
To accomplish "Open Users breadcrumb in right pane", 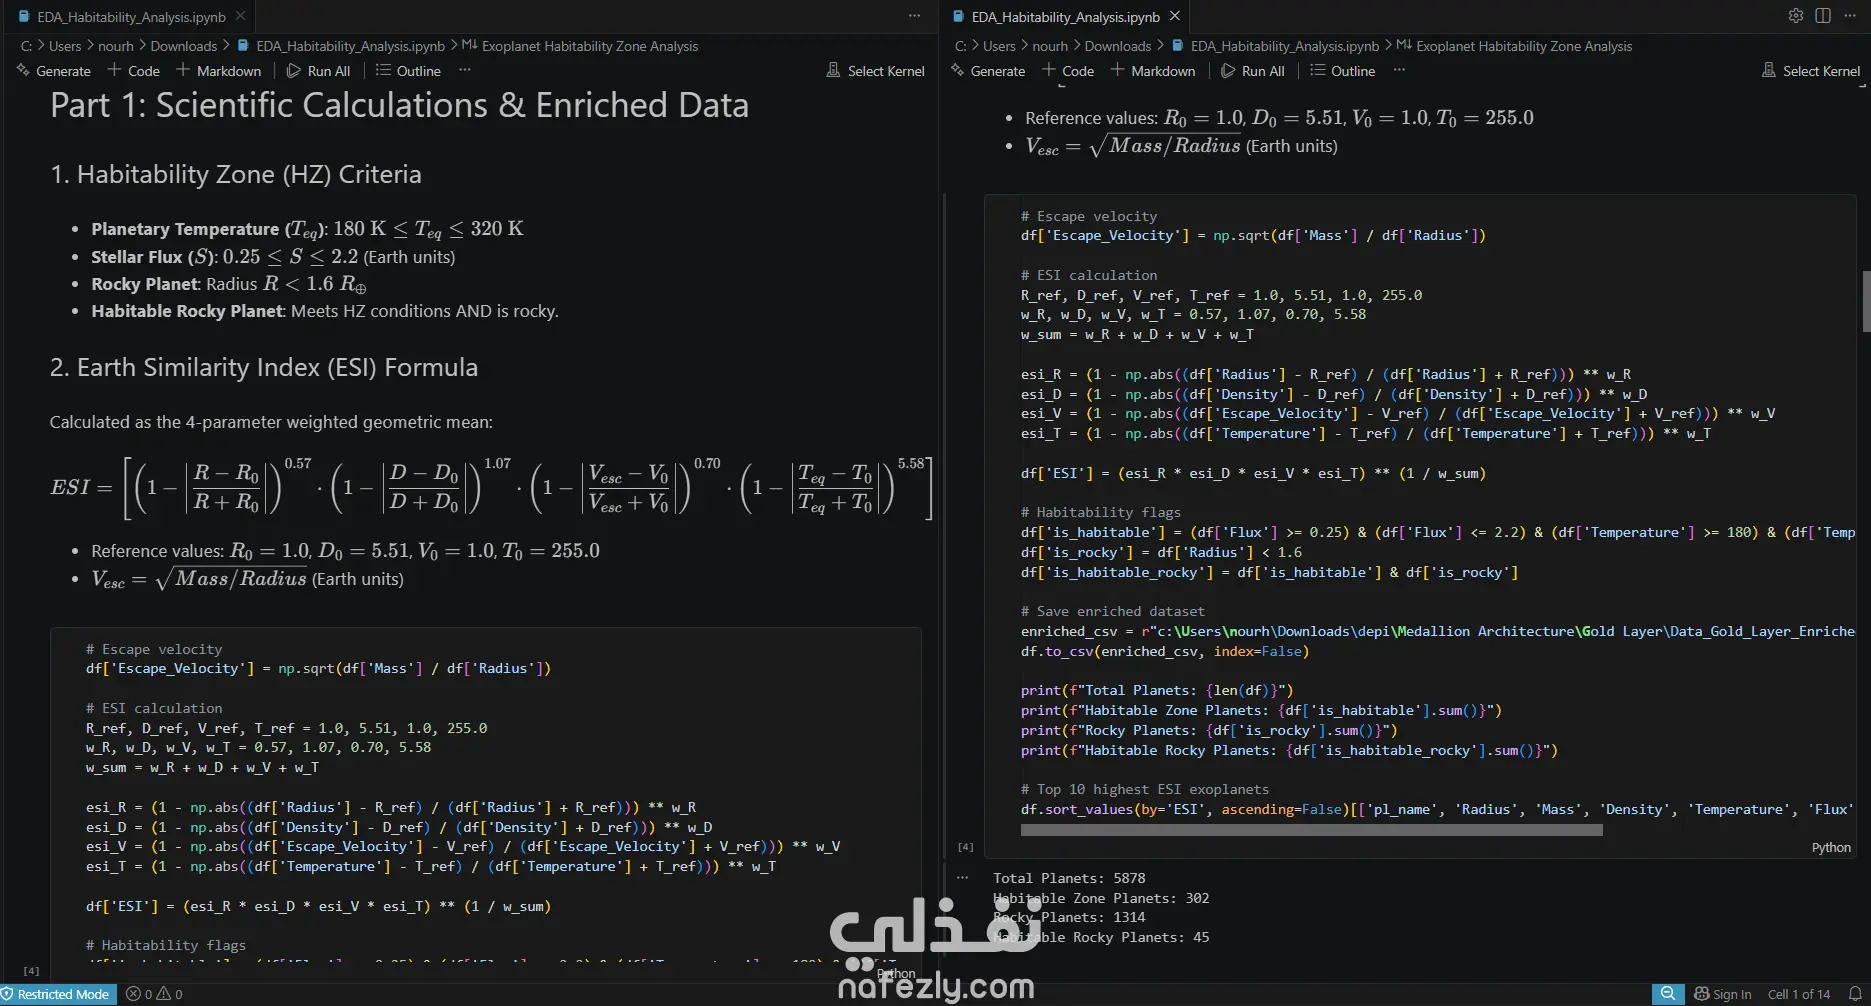I will click(999, 46).
